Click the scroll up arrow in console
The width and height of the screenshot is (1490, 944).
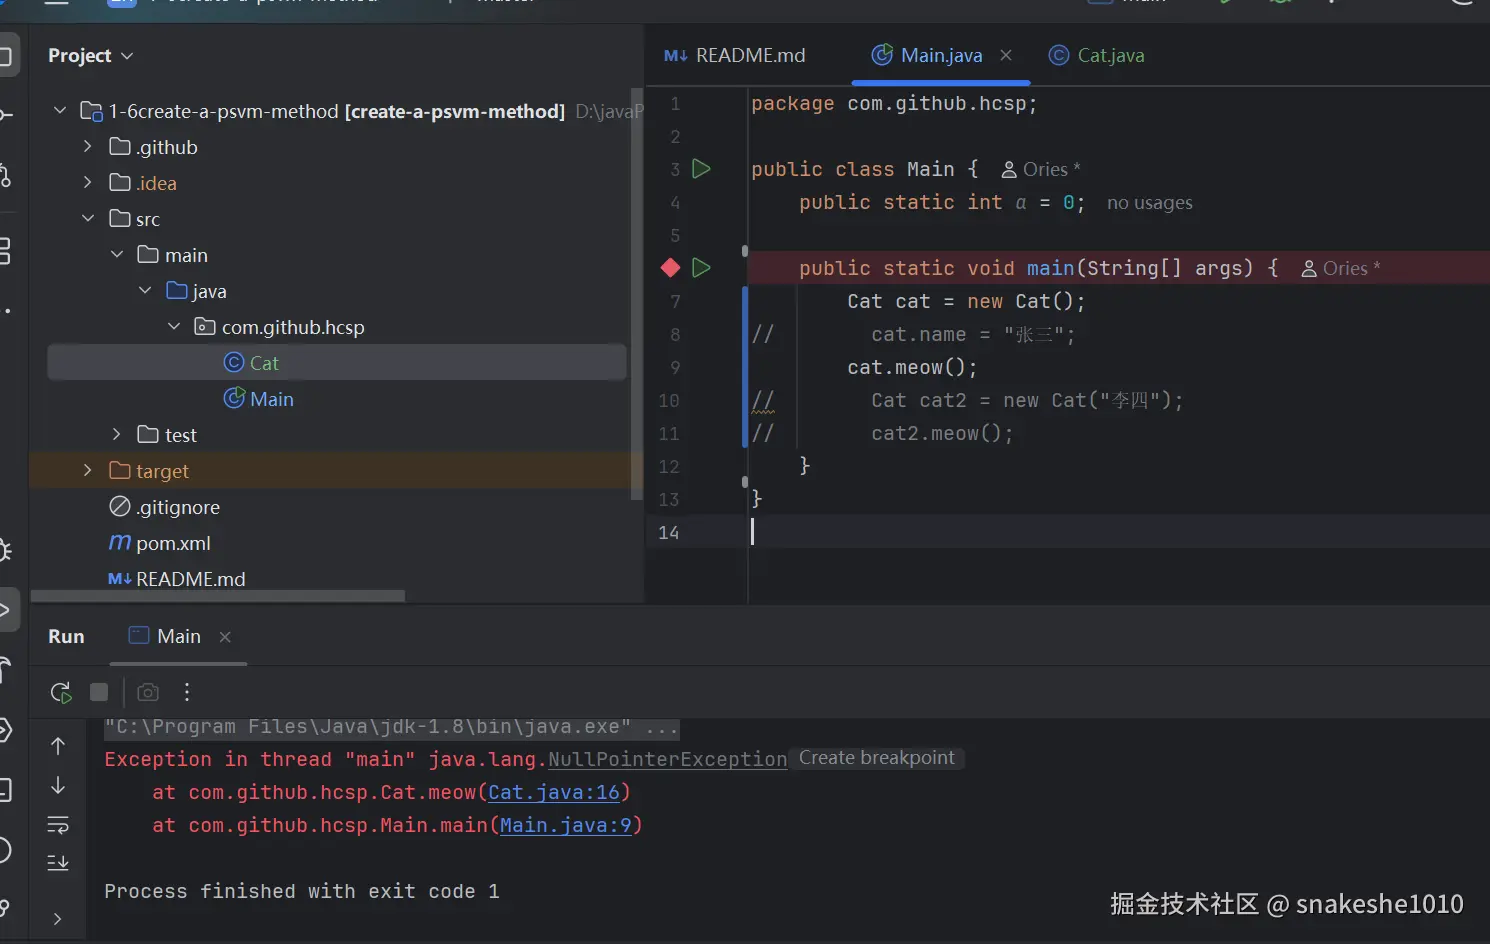pos(58,746)
